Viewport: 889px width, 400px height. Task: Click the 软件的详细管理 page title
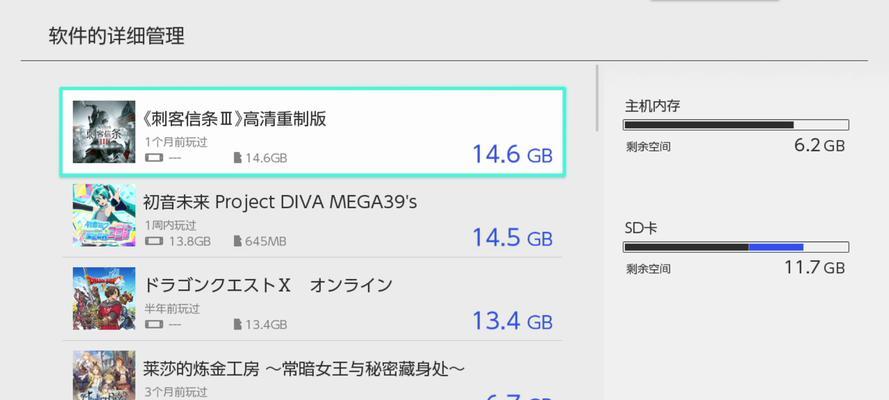(x=116, y=36)
